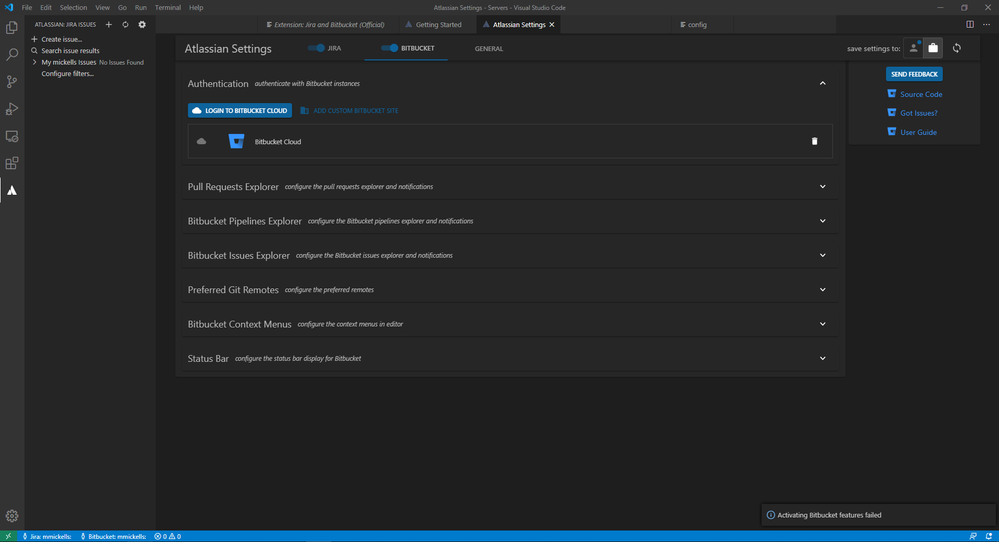The image size is (999, 542).
Task: Save settings to user account icon
Action: (914, 48)
